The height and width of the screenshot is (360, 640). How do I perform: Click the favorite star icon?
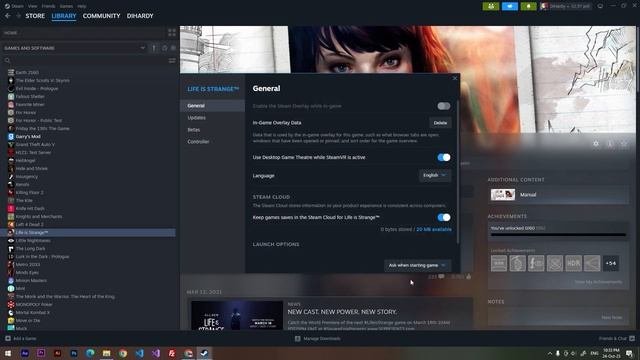pos(624,144)
